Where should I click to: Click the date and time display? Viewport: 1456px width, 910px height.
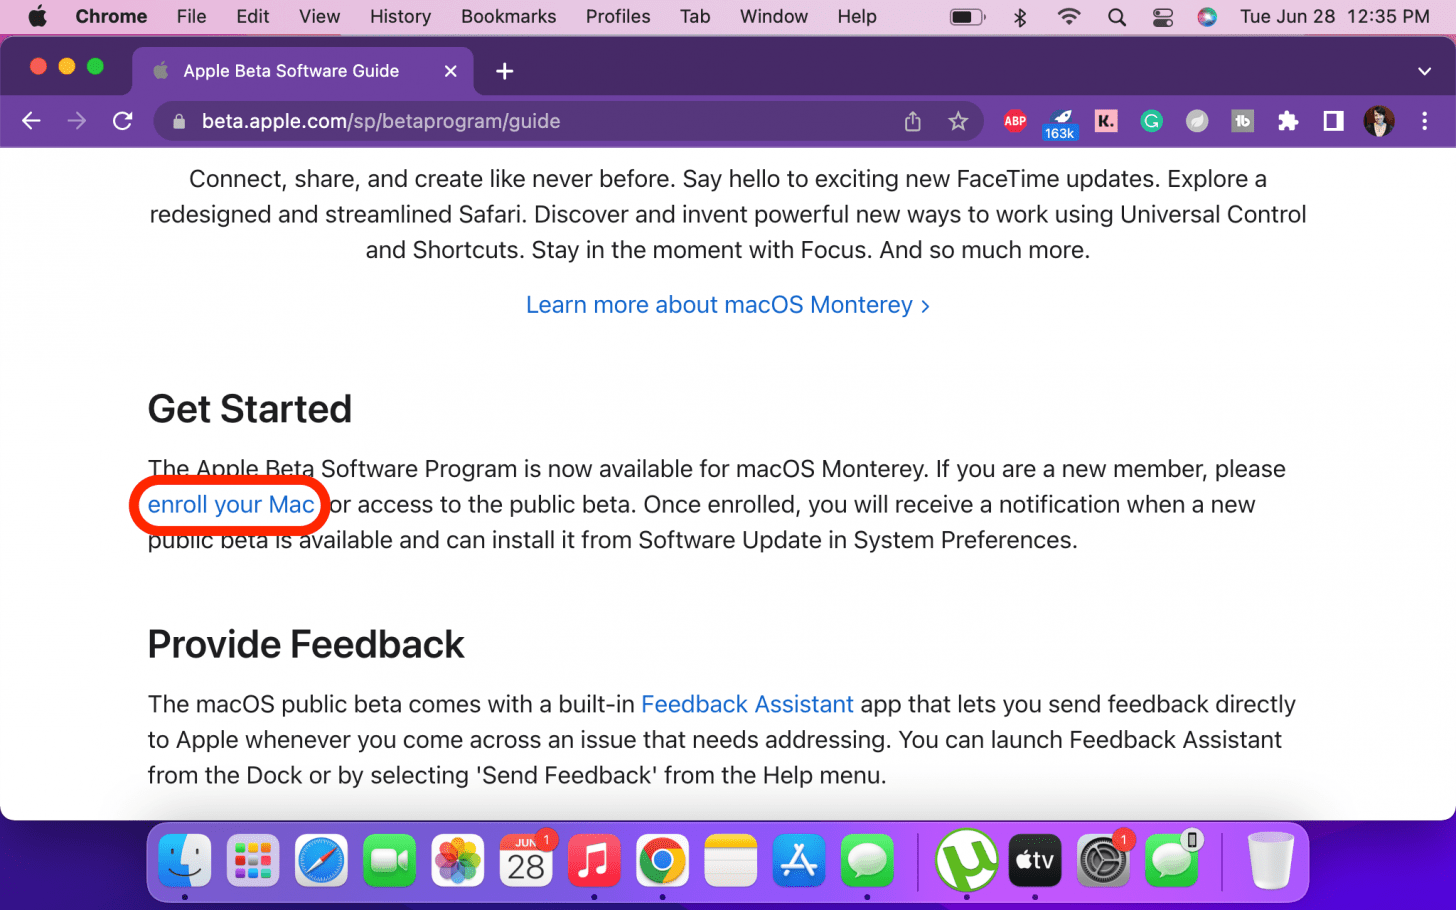[1334, 16]
